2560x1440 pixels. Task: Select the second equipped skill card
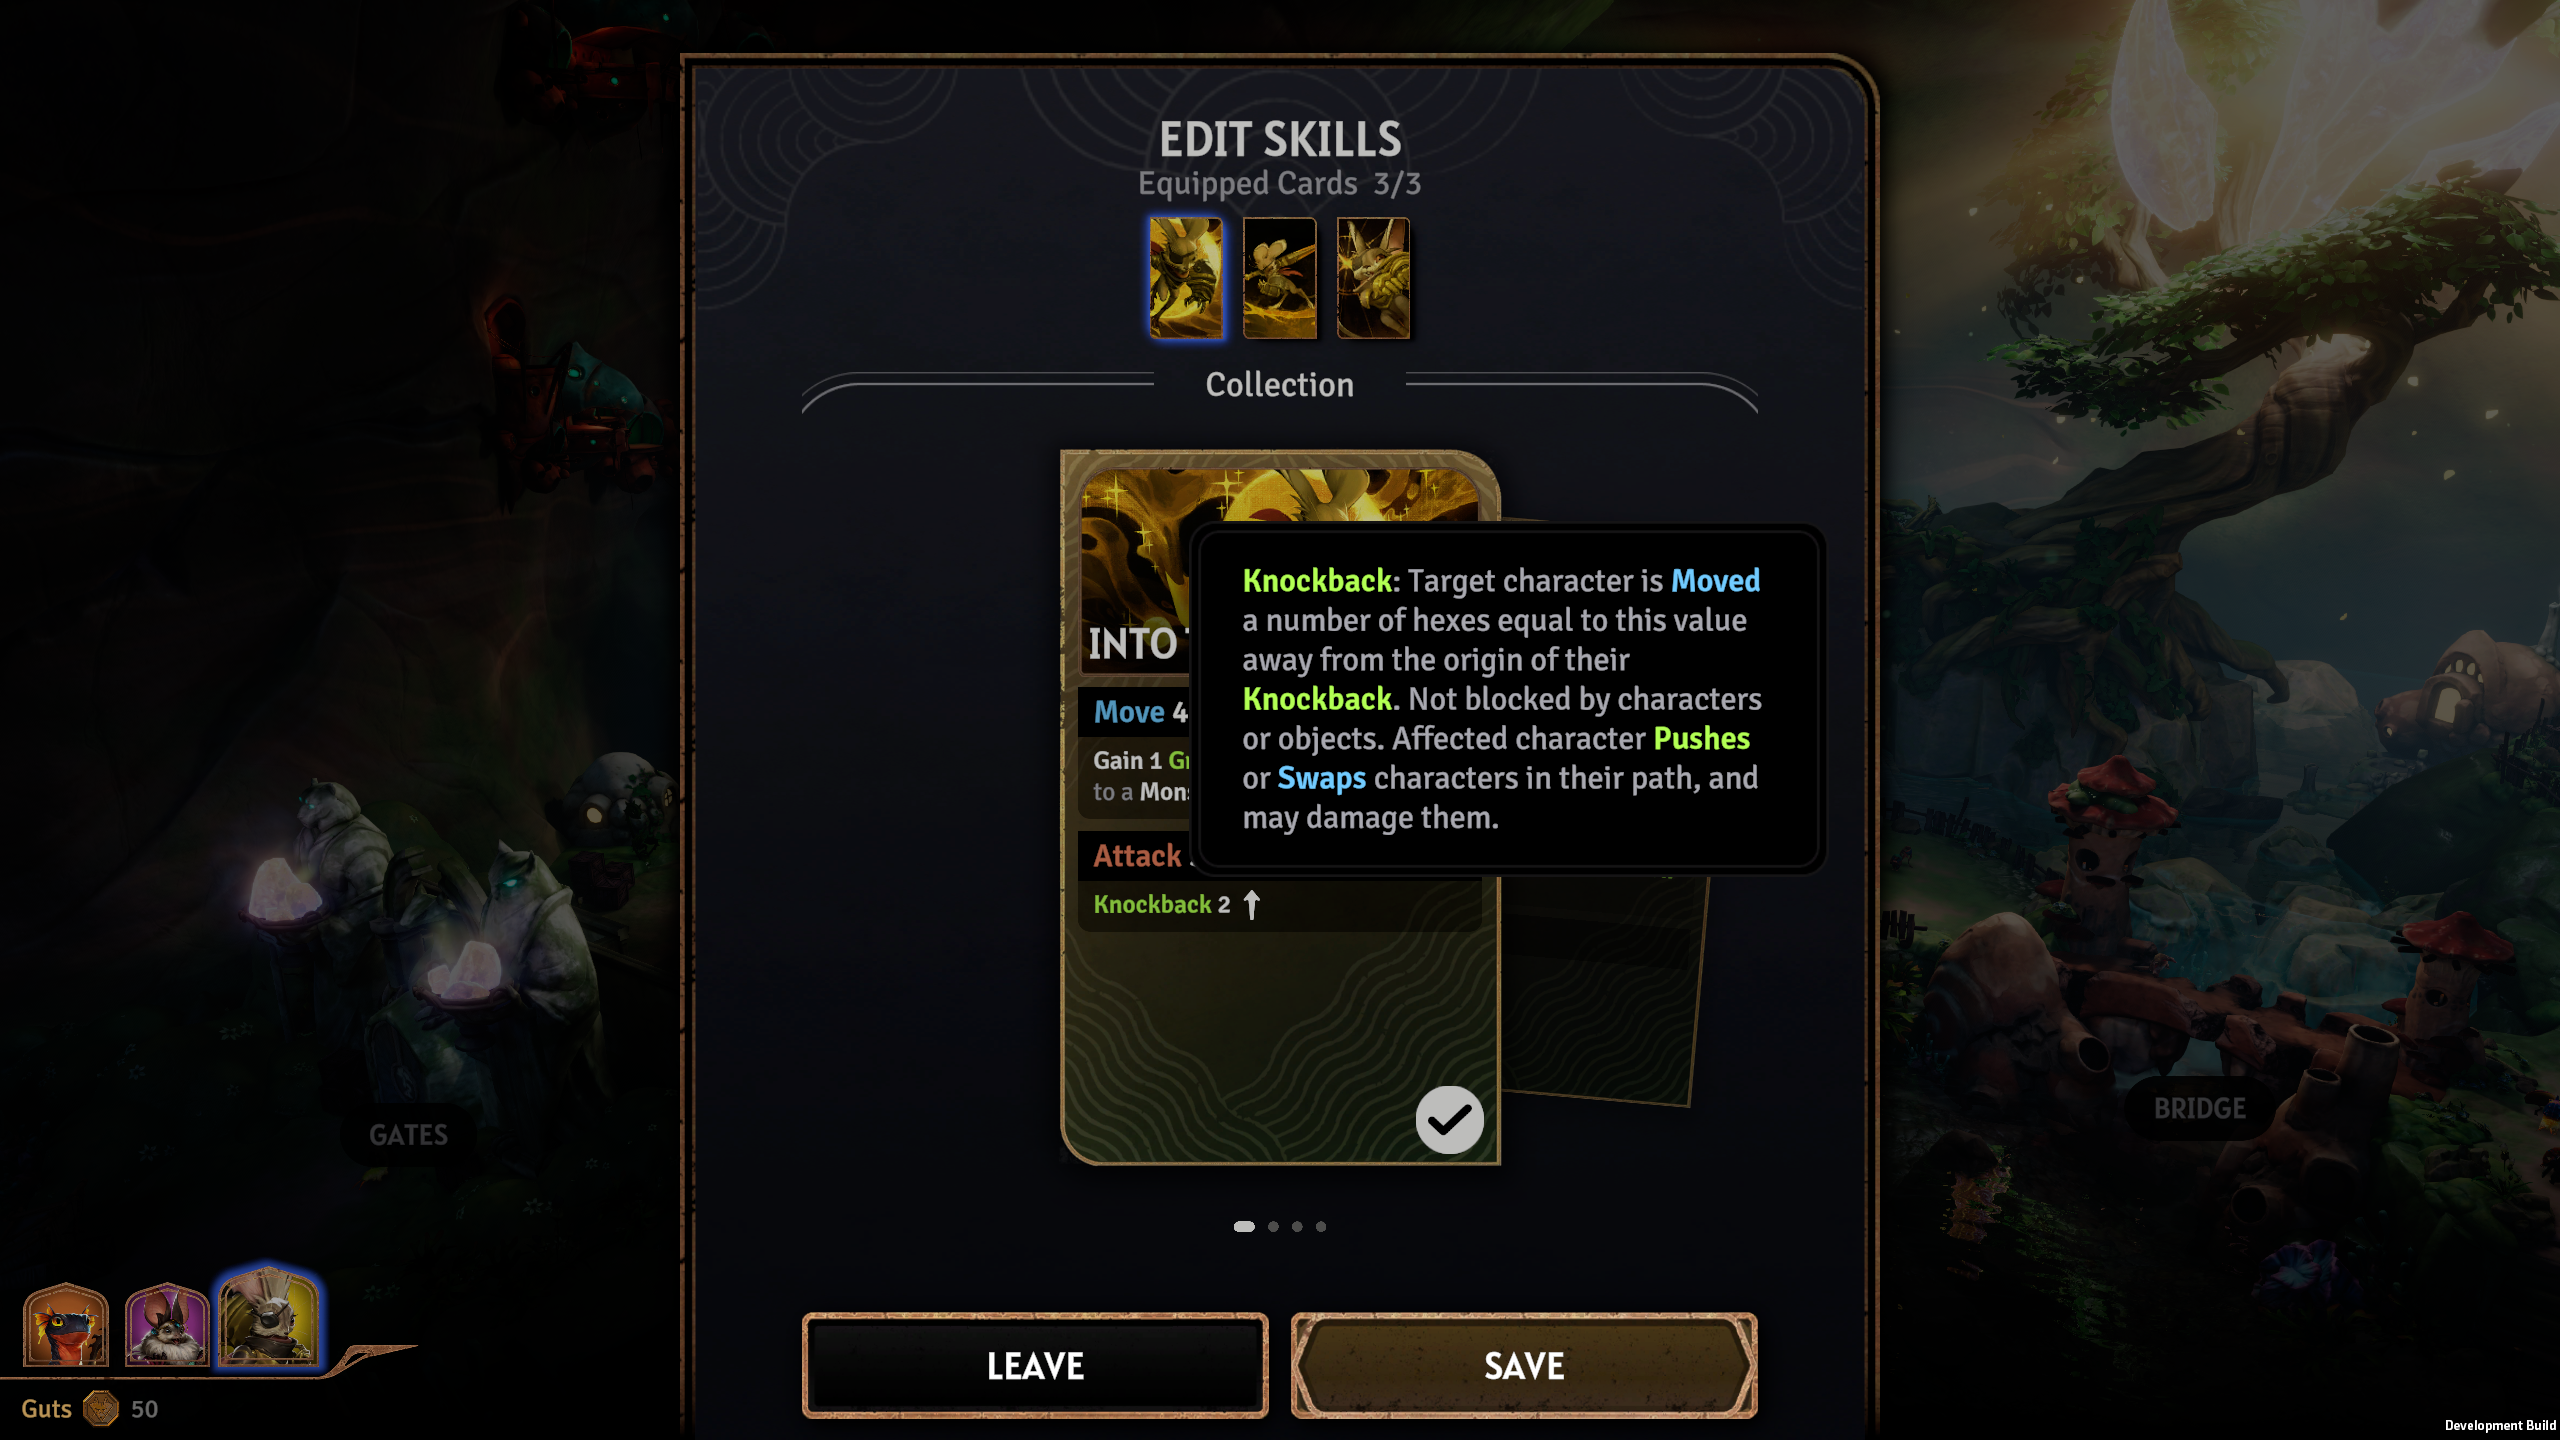[x=1279, y=278]
